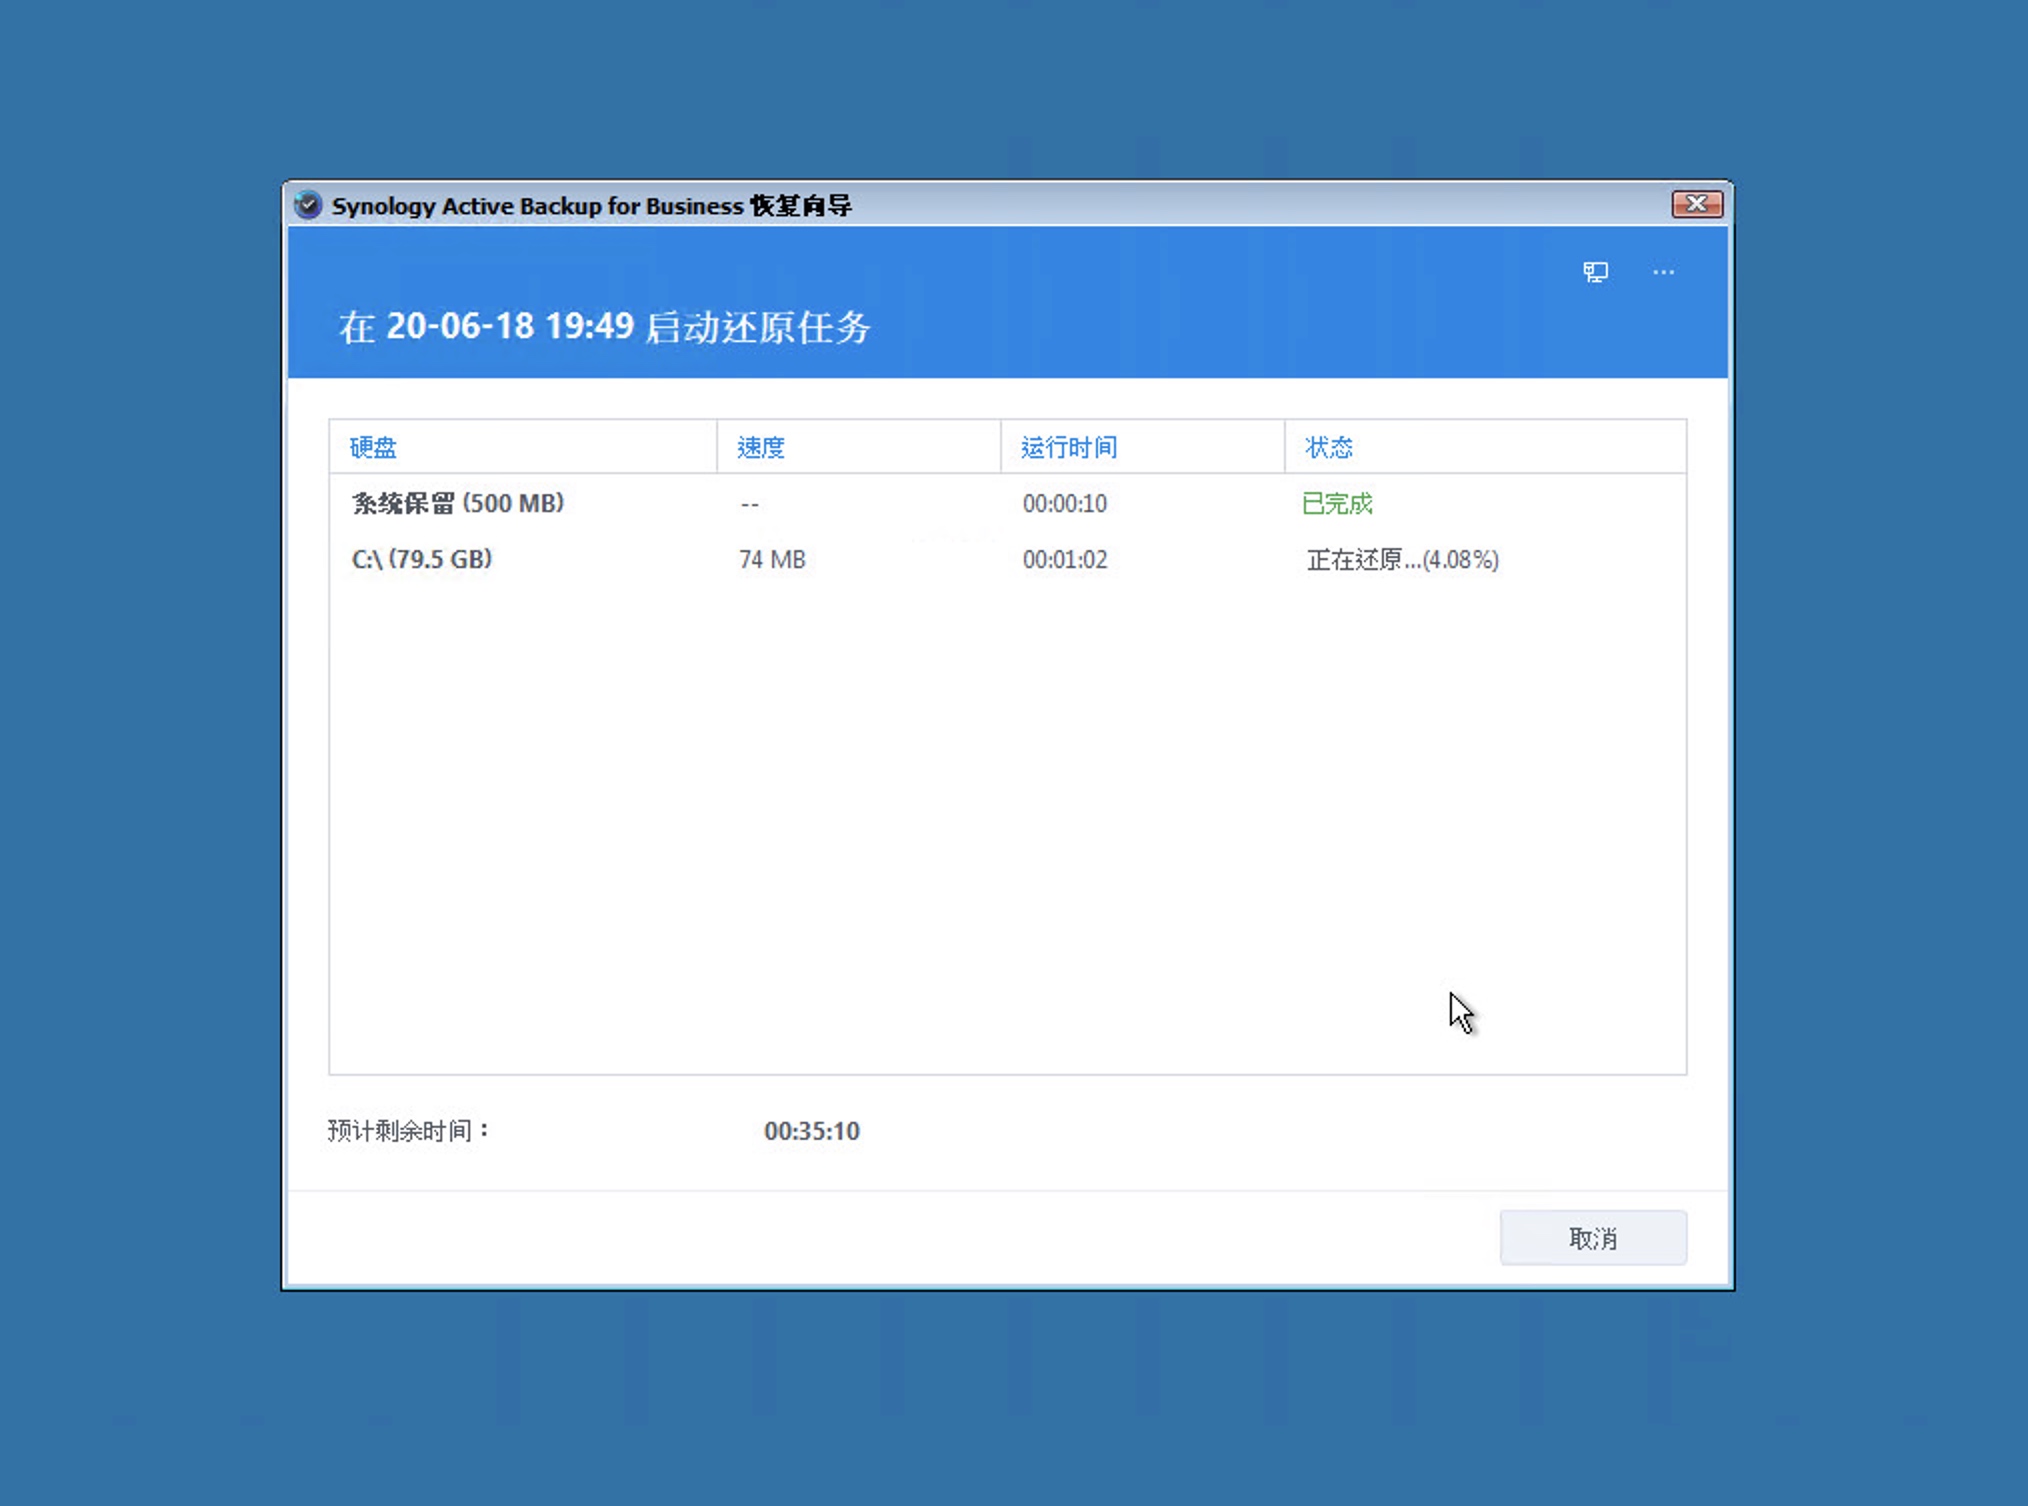Click the 正在还原...(4.08%) status
This screenshot has height=1506, width=2028.
tap(1402, 560)
